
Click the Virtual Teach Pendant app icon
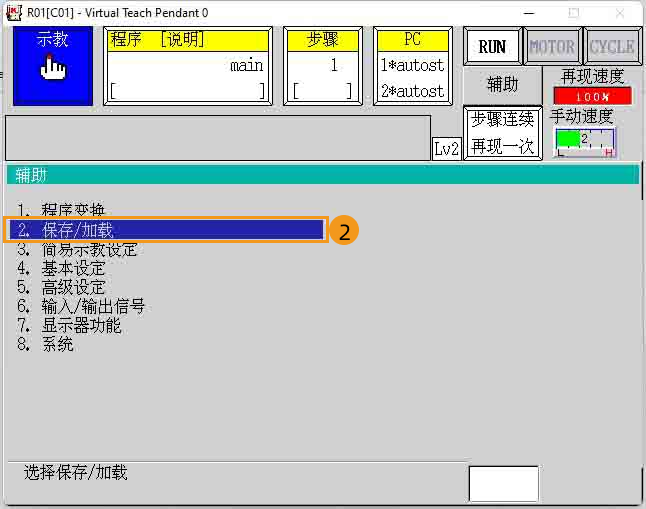click(14, 13)
